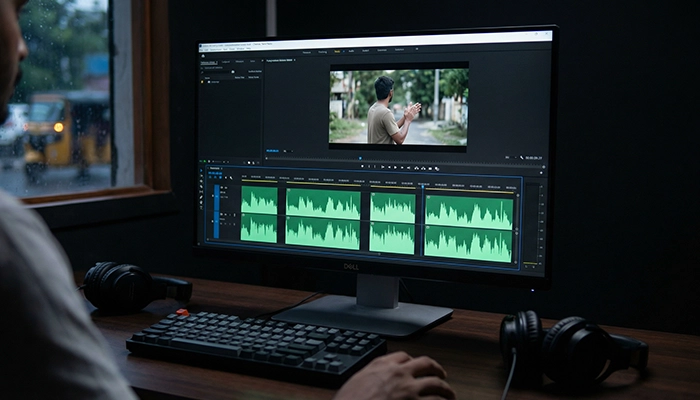The image size is (700, 400).
Task: Switch to the Audio workspace tab
Action: (352, 51)
